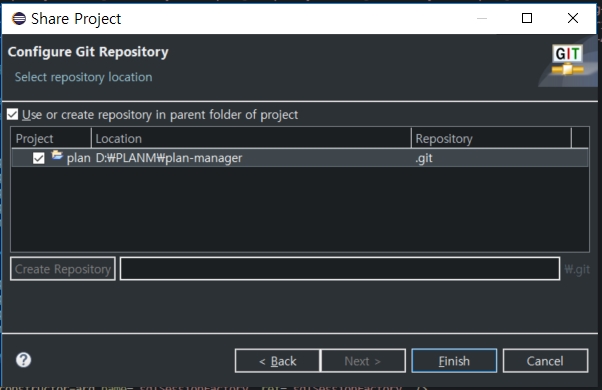The height and width of the screenshot is (390, 602).
Task: Click the Eclipse icon in title bar
Action: coord(19,18)
